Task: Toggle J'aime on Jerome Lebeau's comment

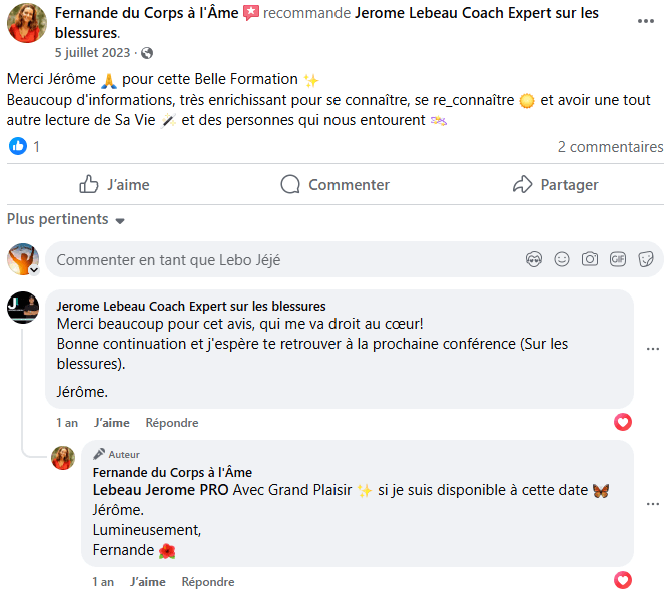Action: [112, 423]
